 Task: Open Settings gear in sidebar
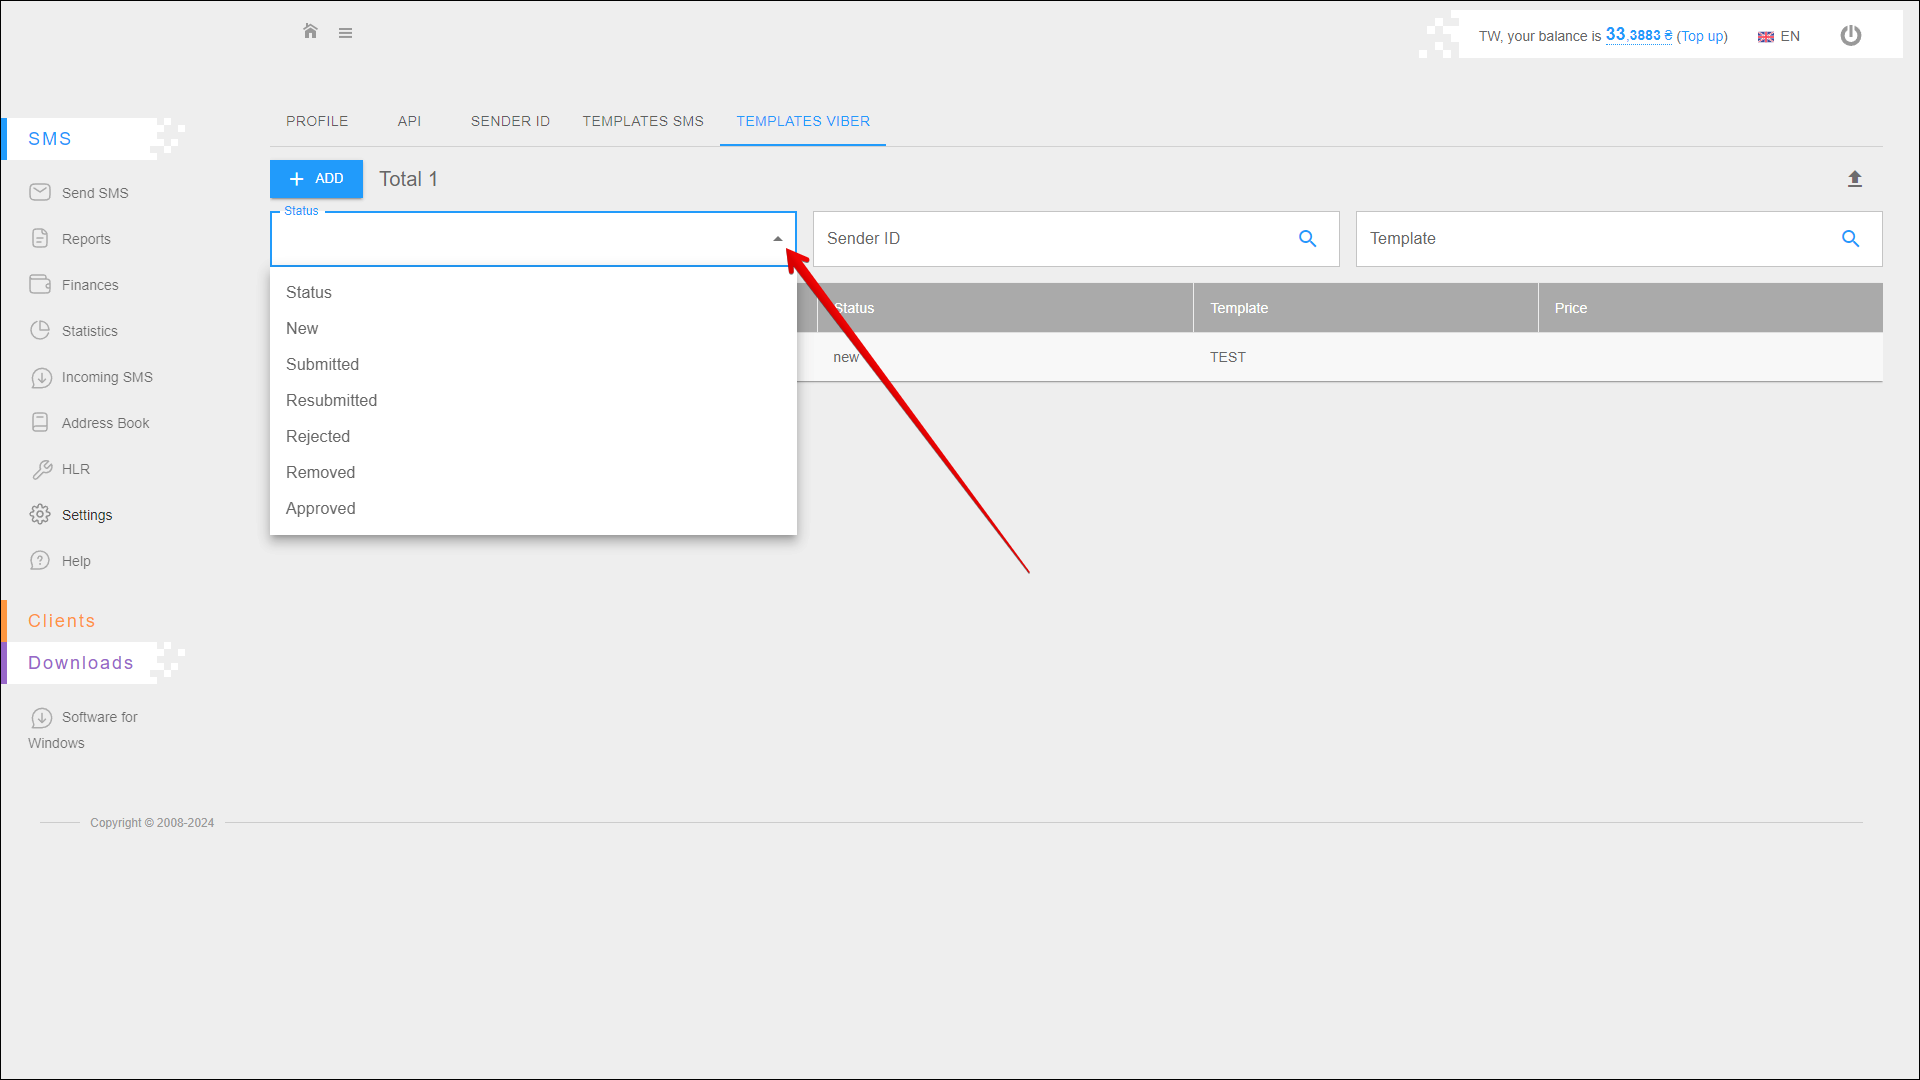coord(40,515)
